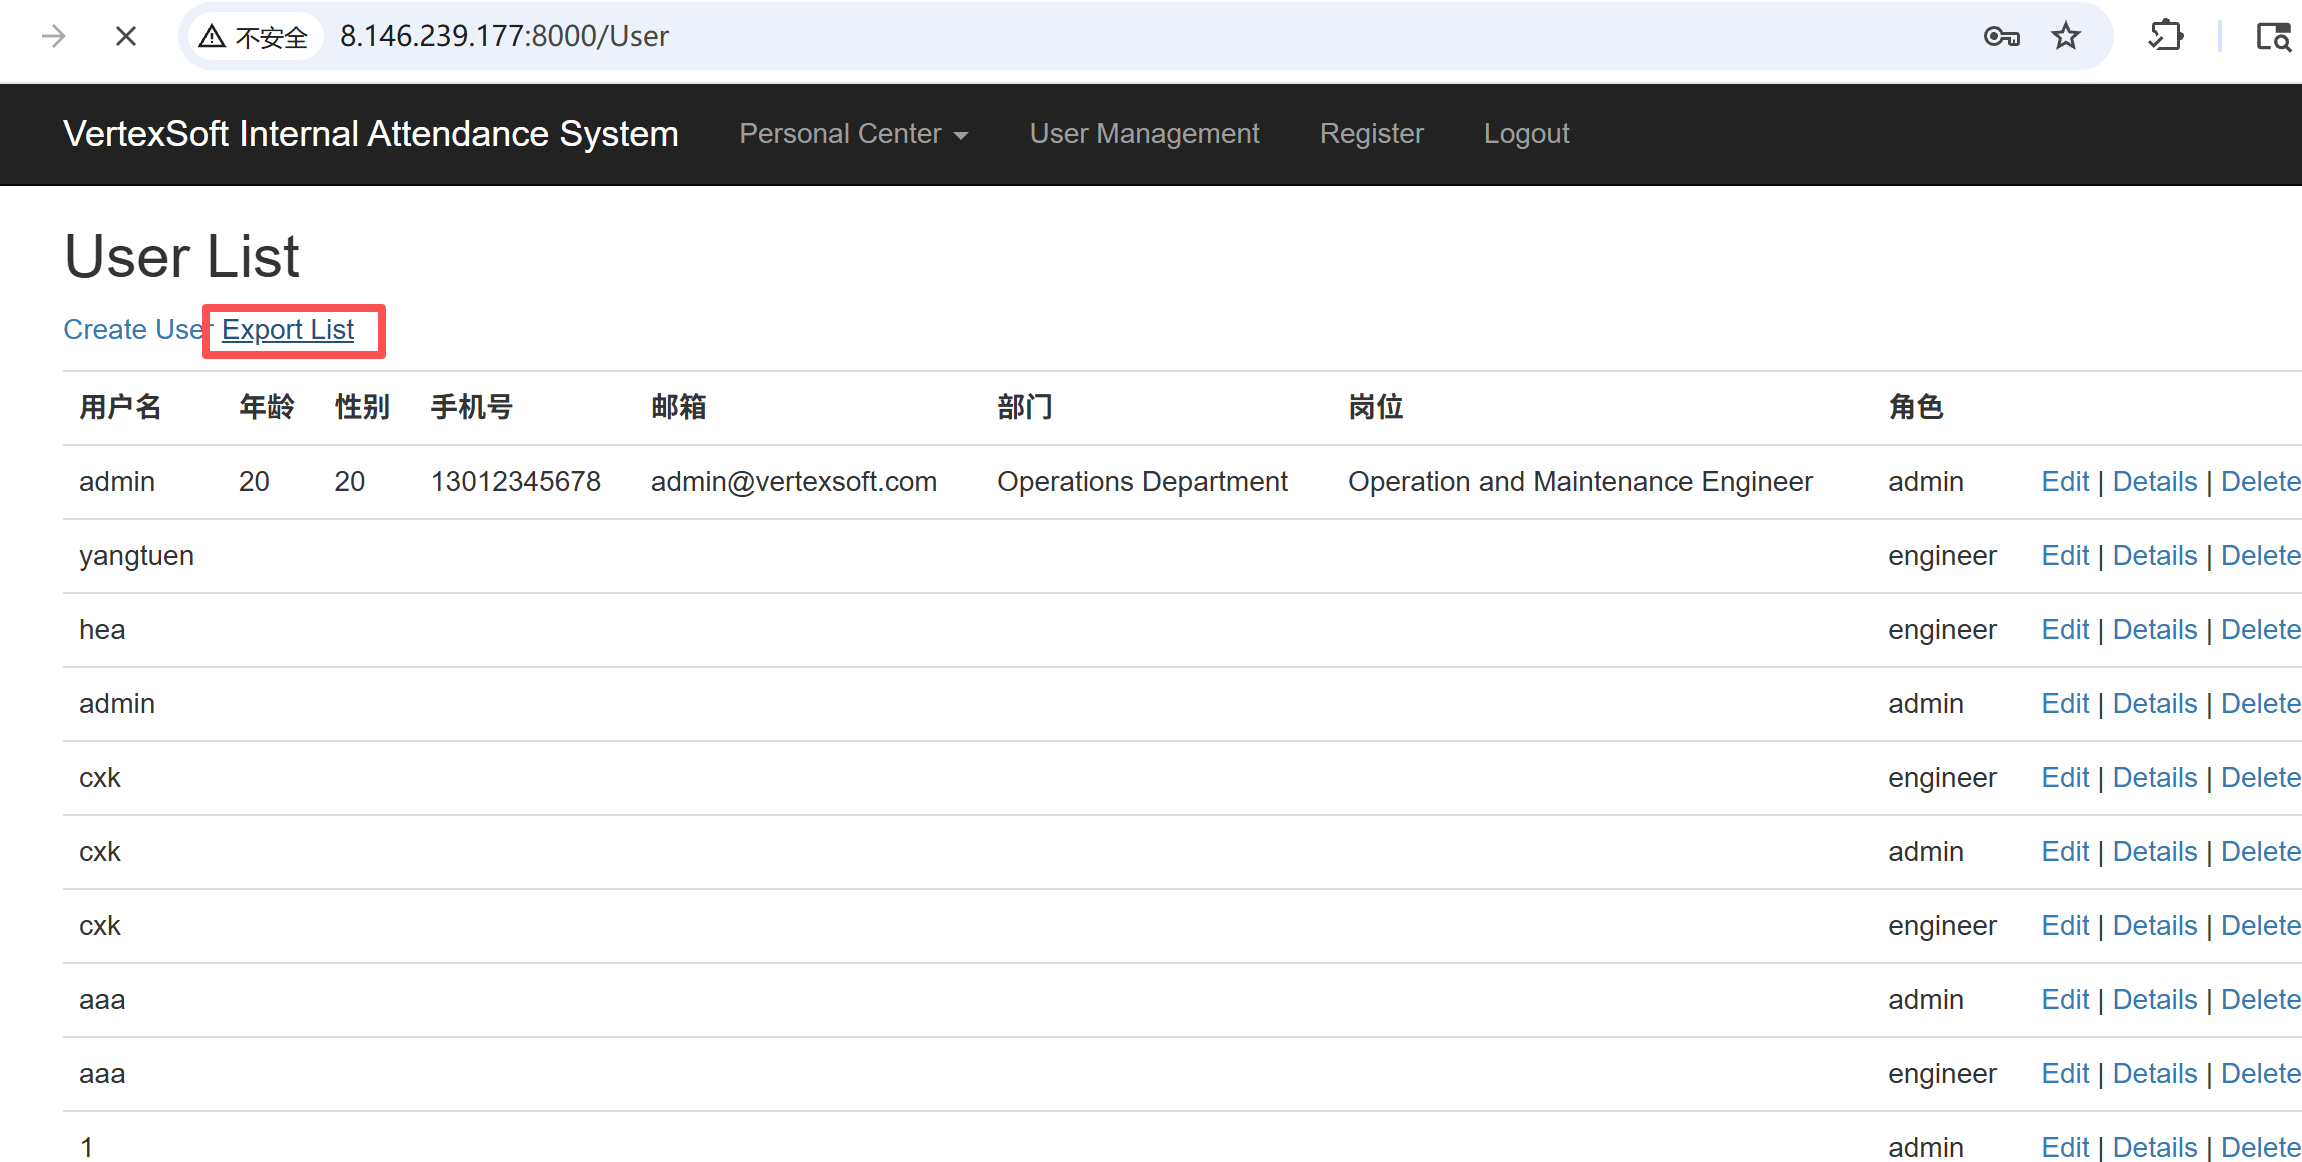Click 部门 column header
Screen dimensions: 2302x1162
(x=1025, y=407)
